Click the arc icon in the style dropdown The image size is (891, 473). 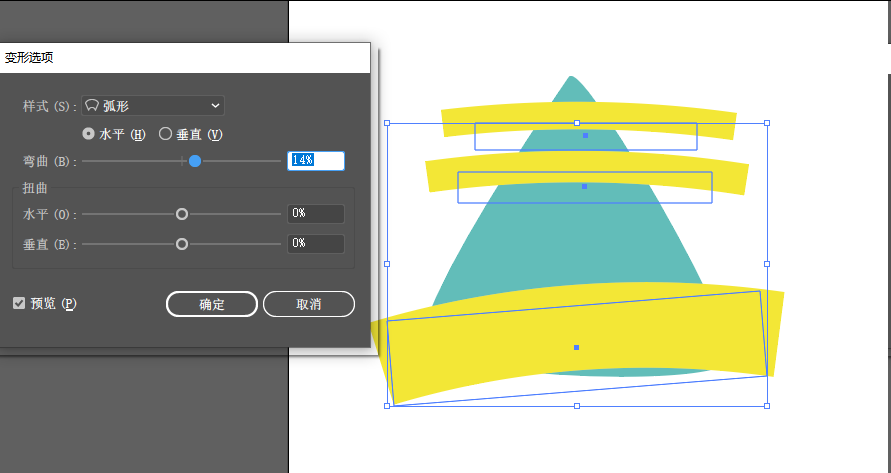pos(92,106)
